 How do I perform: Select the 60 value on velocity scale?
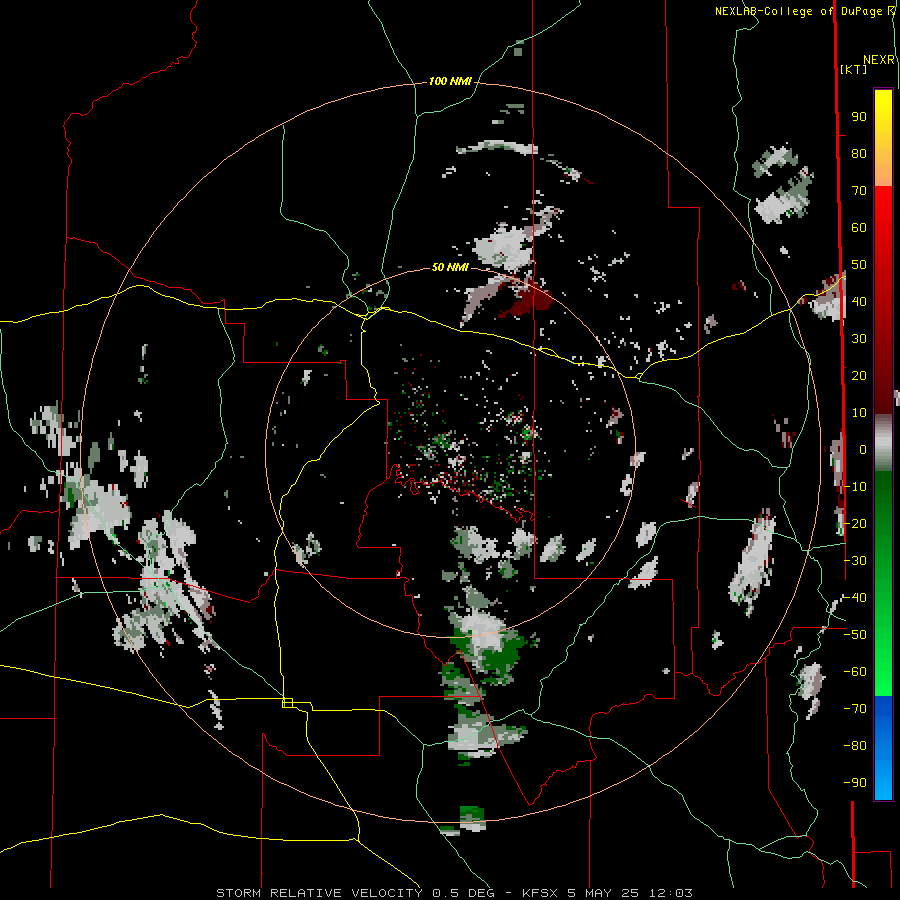(x=859, y=228)
